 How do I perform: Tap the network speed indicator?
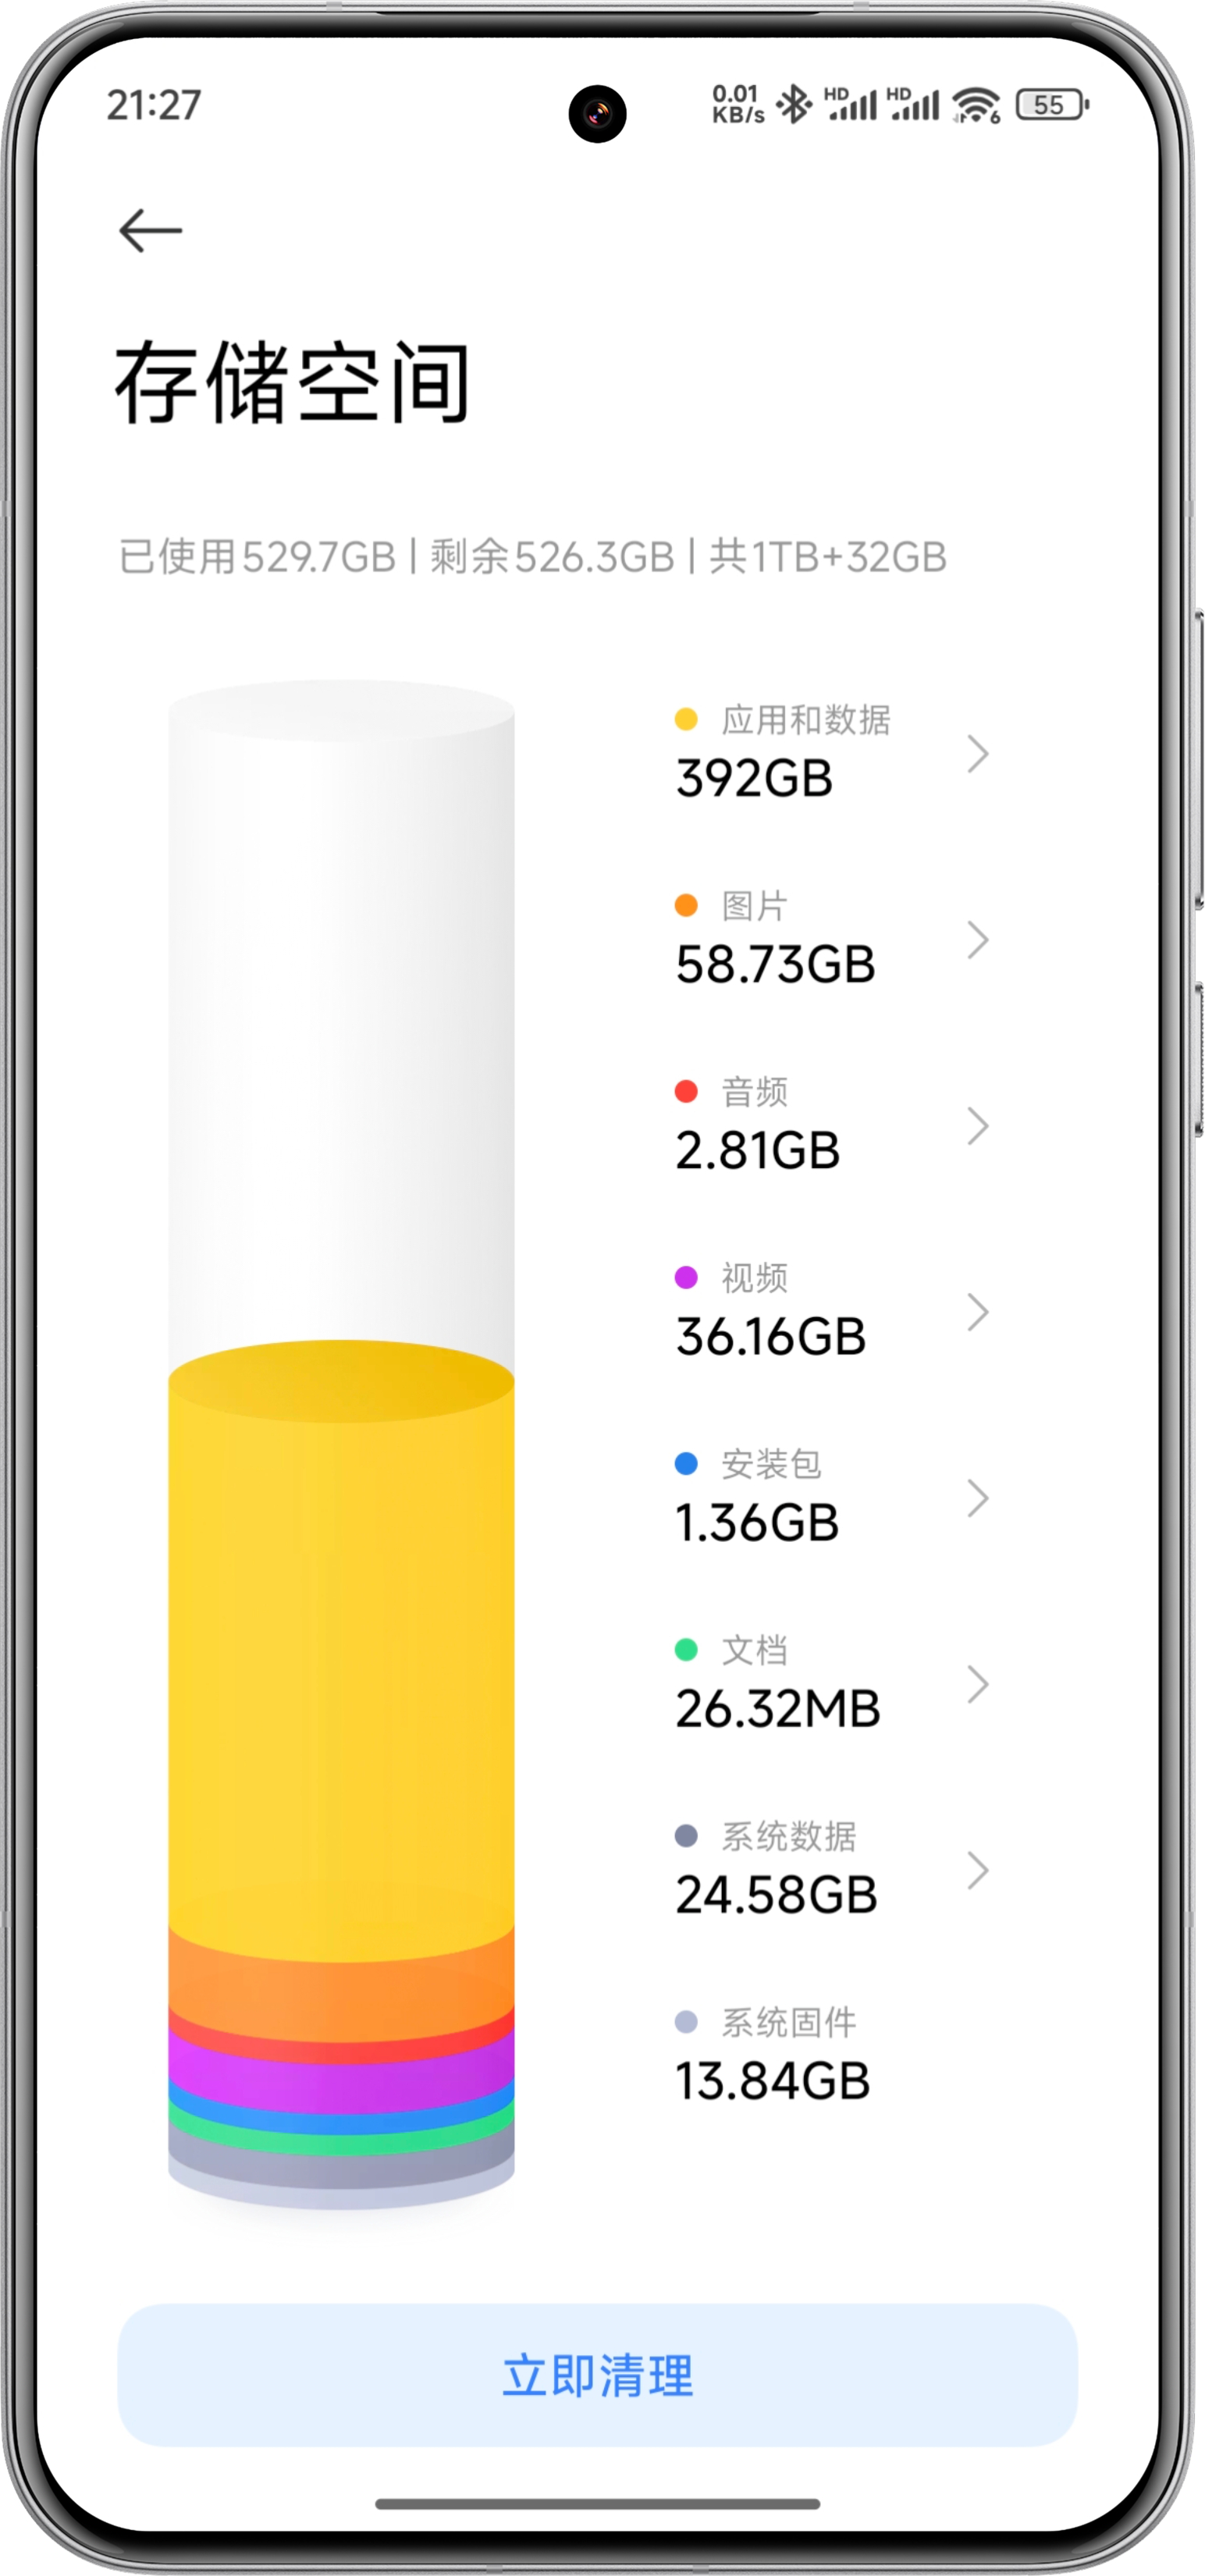point(738,104)
